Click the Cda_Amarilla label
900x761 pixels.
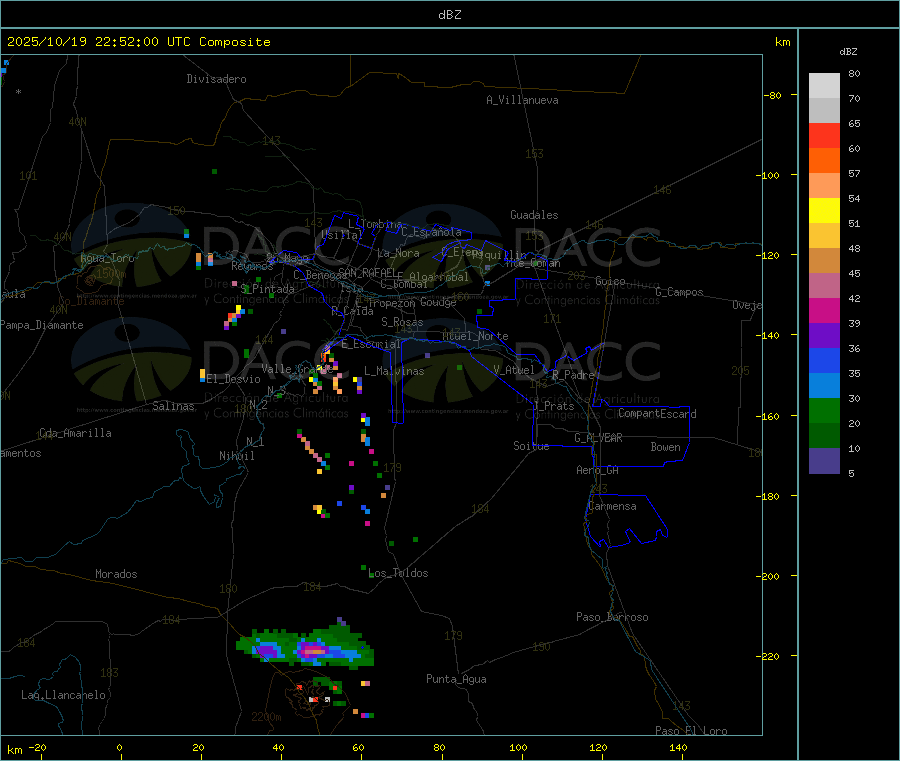tap(76, 433)
